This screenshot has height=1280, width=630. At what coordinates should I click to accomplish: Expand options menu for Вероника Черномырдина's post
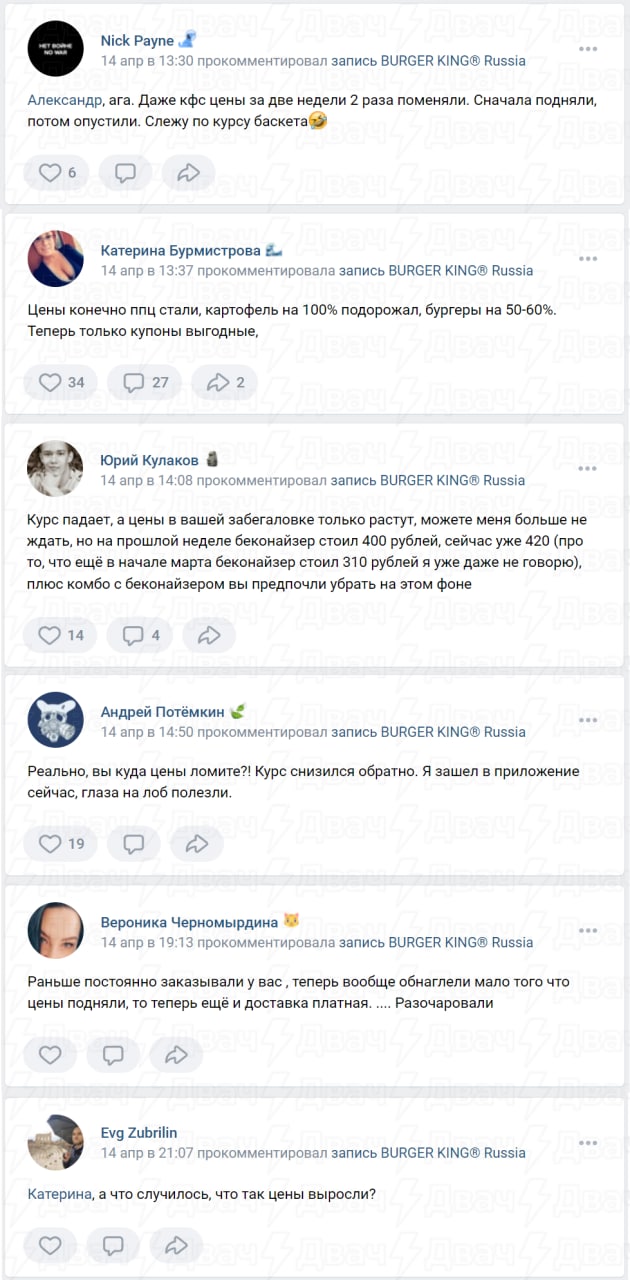pyautogui.click(x=588, y=929)
